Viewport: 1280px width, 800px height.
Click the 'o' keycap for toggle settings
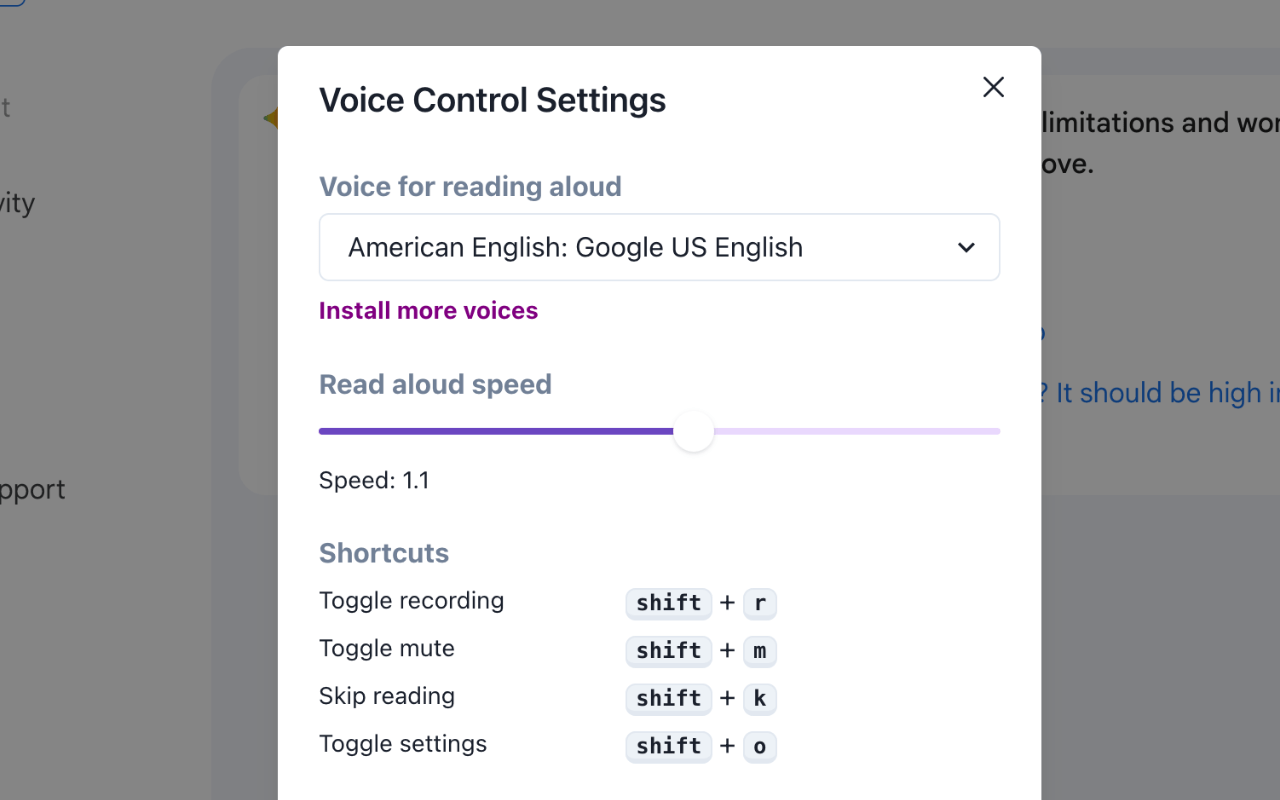[x=760, y=746]
